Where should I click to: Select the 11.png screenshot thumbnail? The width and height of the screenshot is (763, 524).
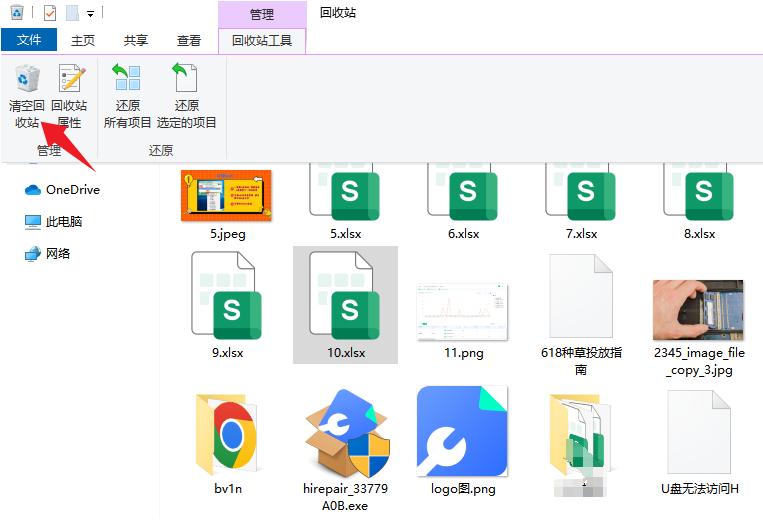[x=463, y=311]
